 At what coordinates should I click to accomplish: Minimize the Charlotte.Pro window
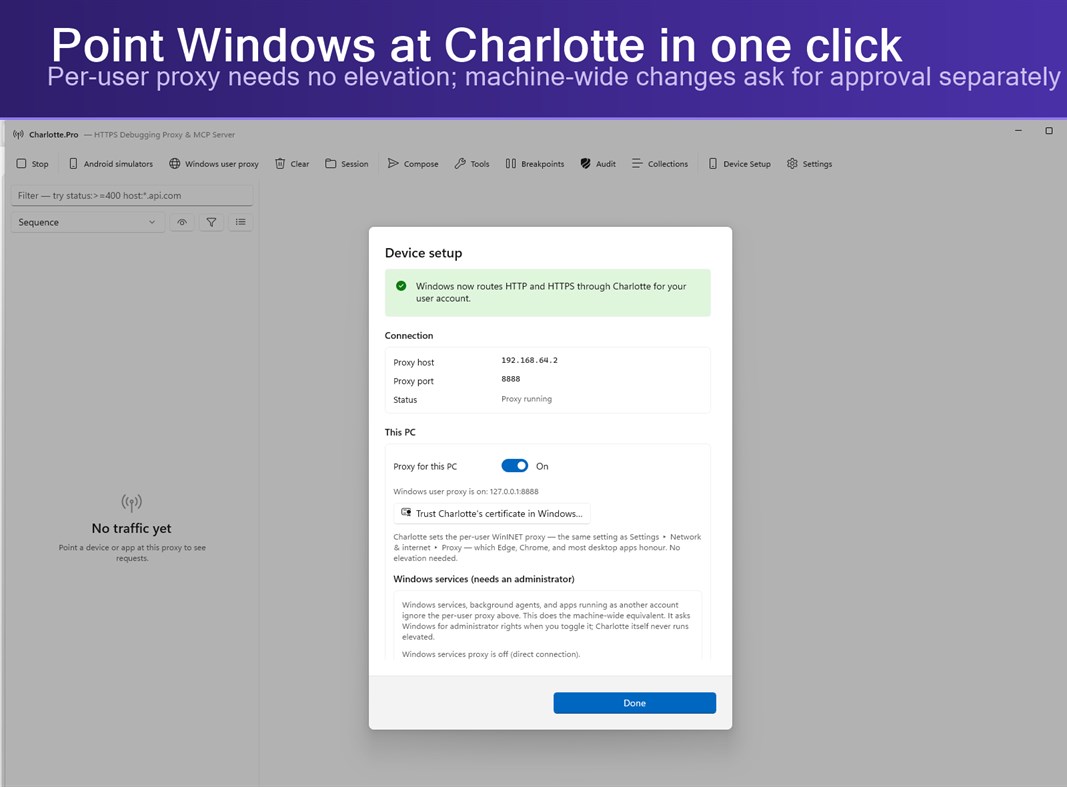point(1018,131)
